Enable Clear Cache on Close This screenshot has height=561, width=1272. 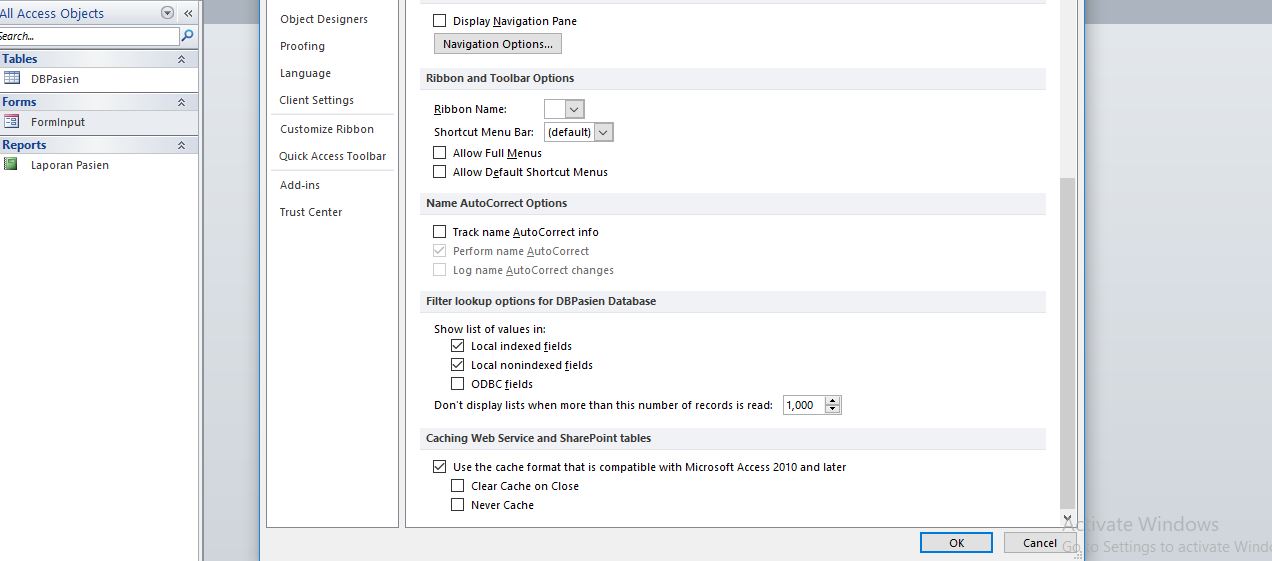click(458, 486)
